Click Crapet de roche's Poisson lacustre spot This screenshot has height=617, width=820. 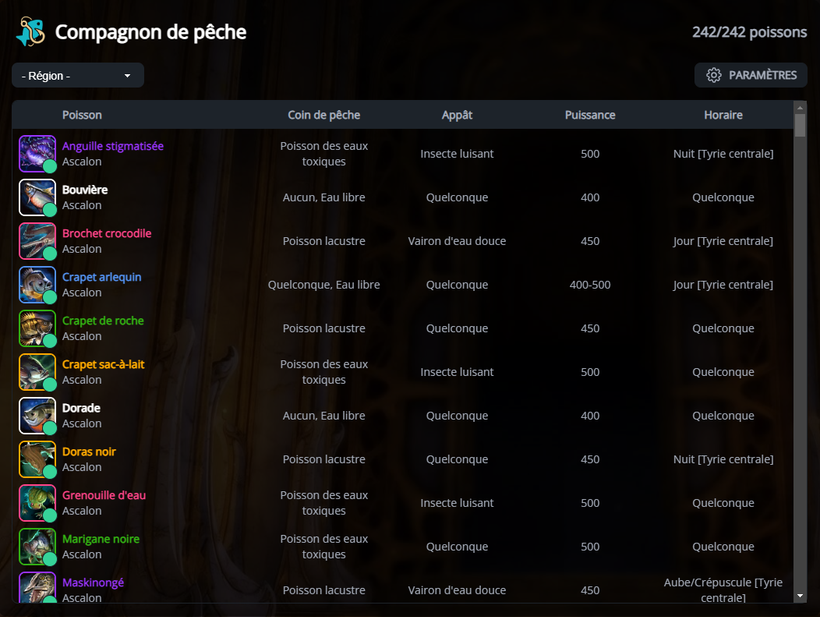[x=324, y=328]
